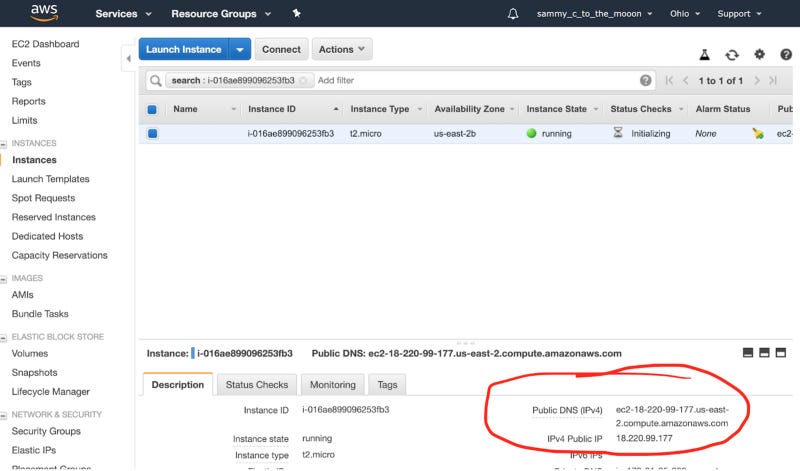Image resolution: width=800 pixels, height=471 pixels.
Task: Collapse the IMAGES sidebar section
Action: 4,279
